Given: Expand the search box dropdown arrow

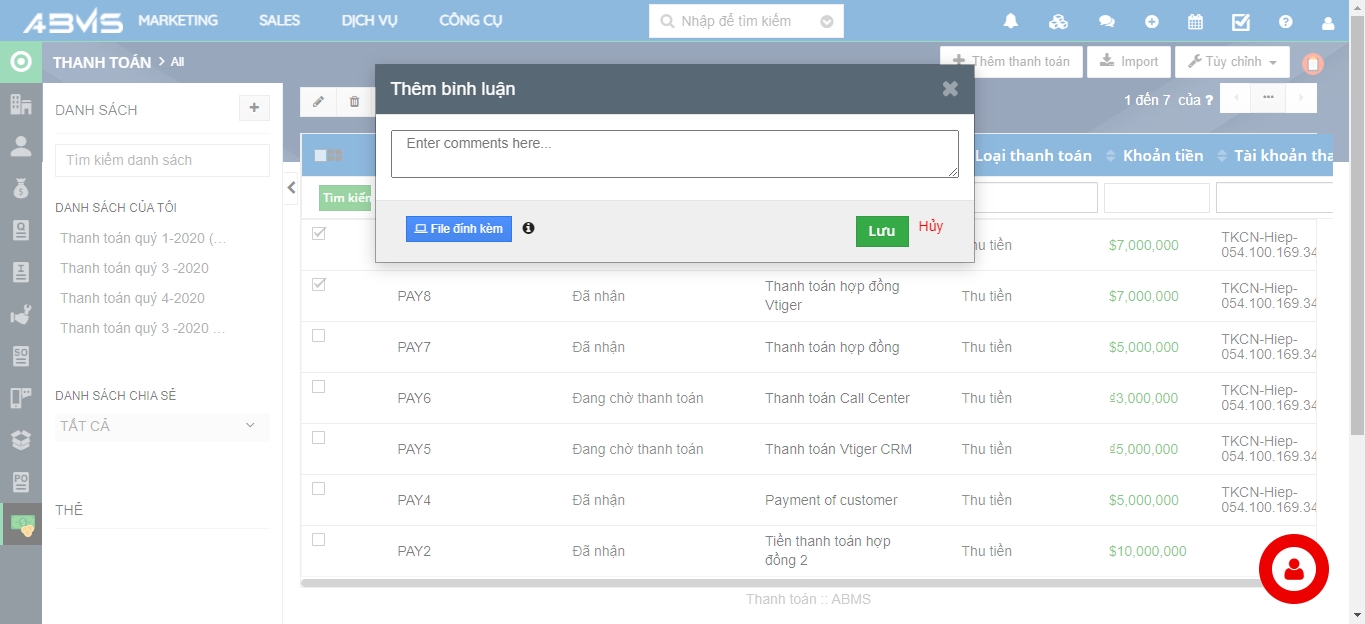Looking at the screenshot, I should tap(826, 21).
